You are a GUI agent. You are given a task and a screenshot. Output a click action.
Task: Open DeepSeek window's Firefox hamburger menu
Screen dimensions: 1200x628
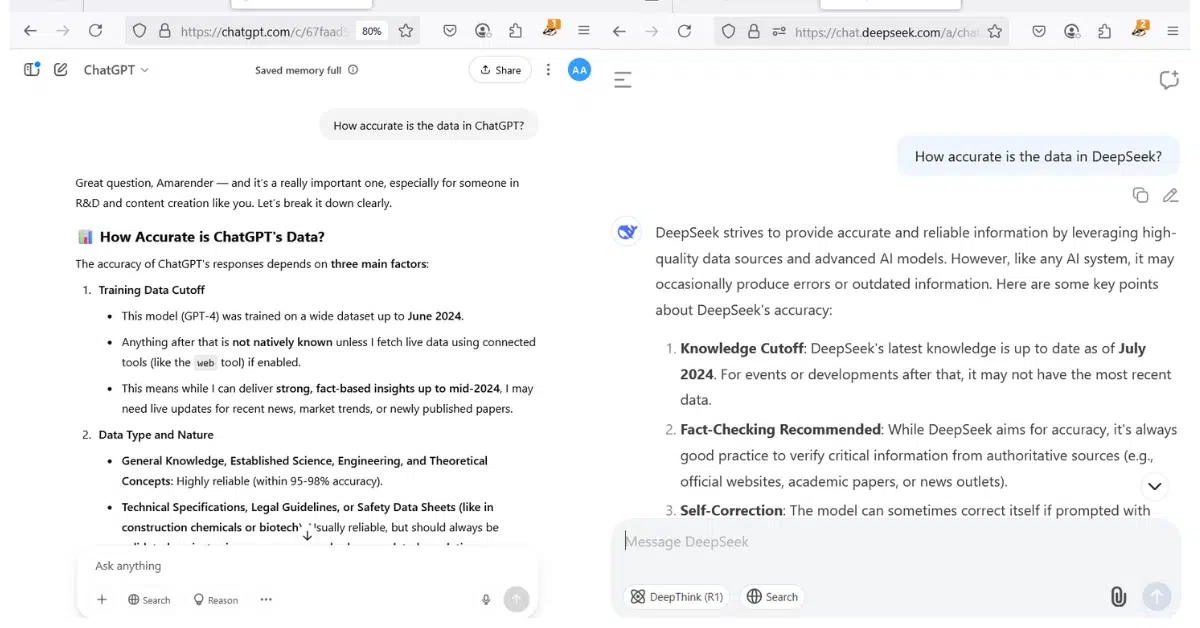[x=1173, y=31]
